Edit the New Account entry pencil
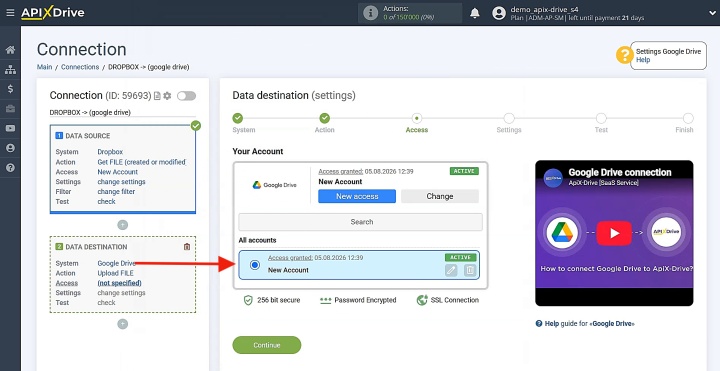Screen dimensions: 720x371 [451, 270]
